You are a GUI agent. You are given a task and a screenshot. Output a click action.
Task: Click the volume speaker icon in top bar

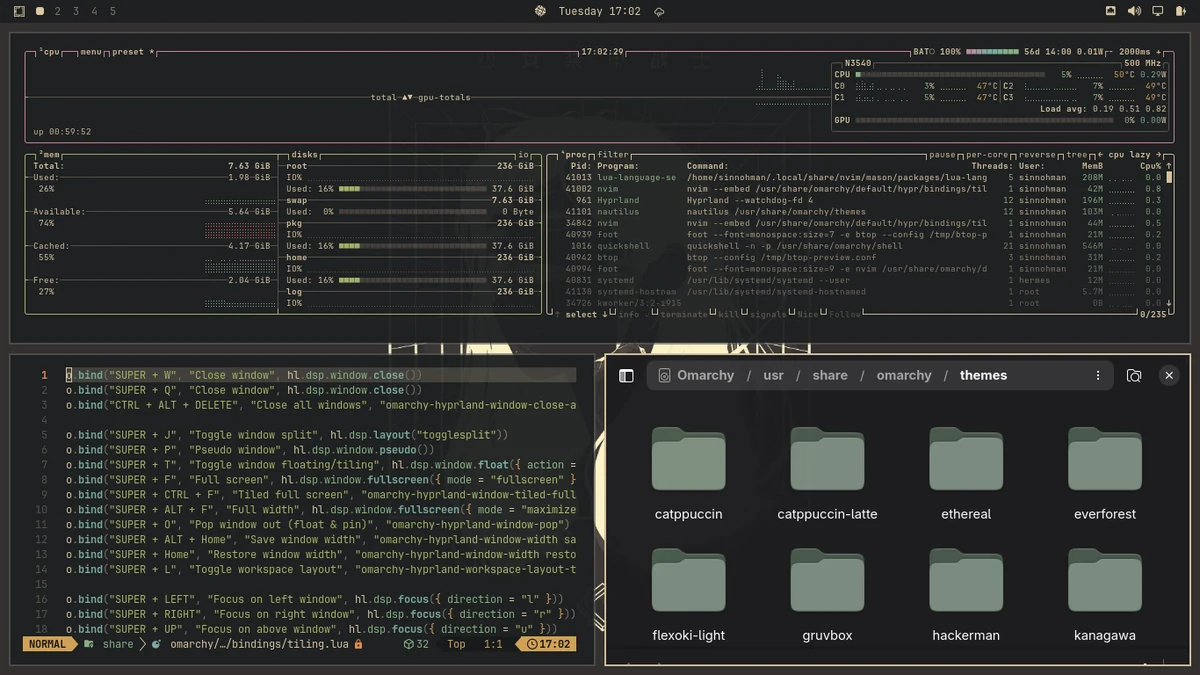pos(1134,11)
